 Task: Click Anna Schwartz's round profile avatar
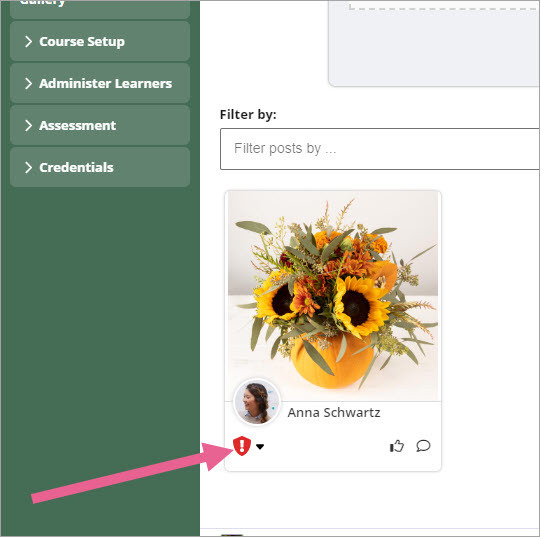coord(257,402)
